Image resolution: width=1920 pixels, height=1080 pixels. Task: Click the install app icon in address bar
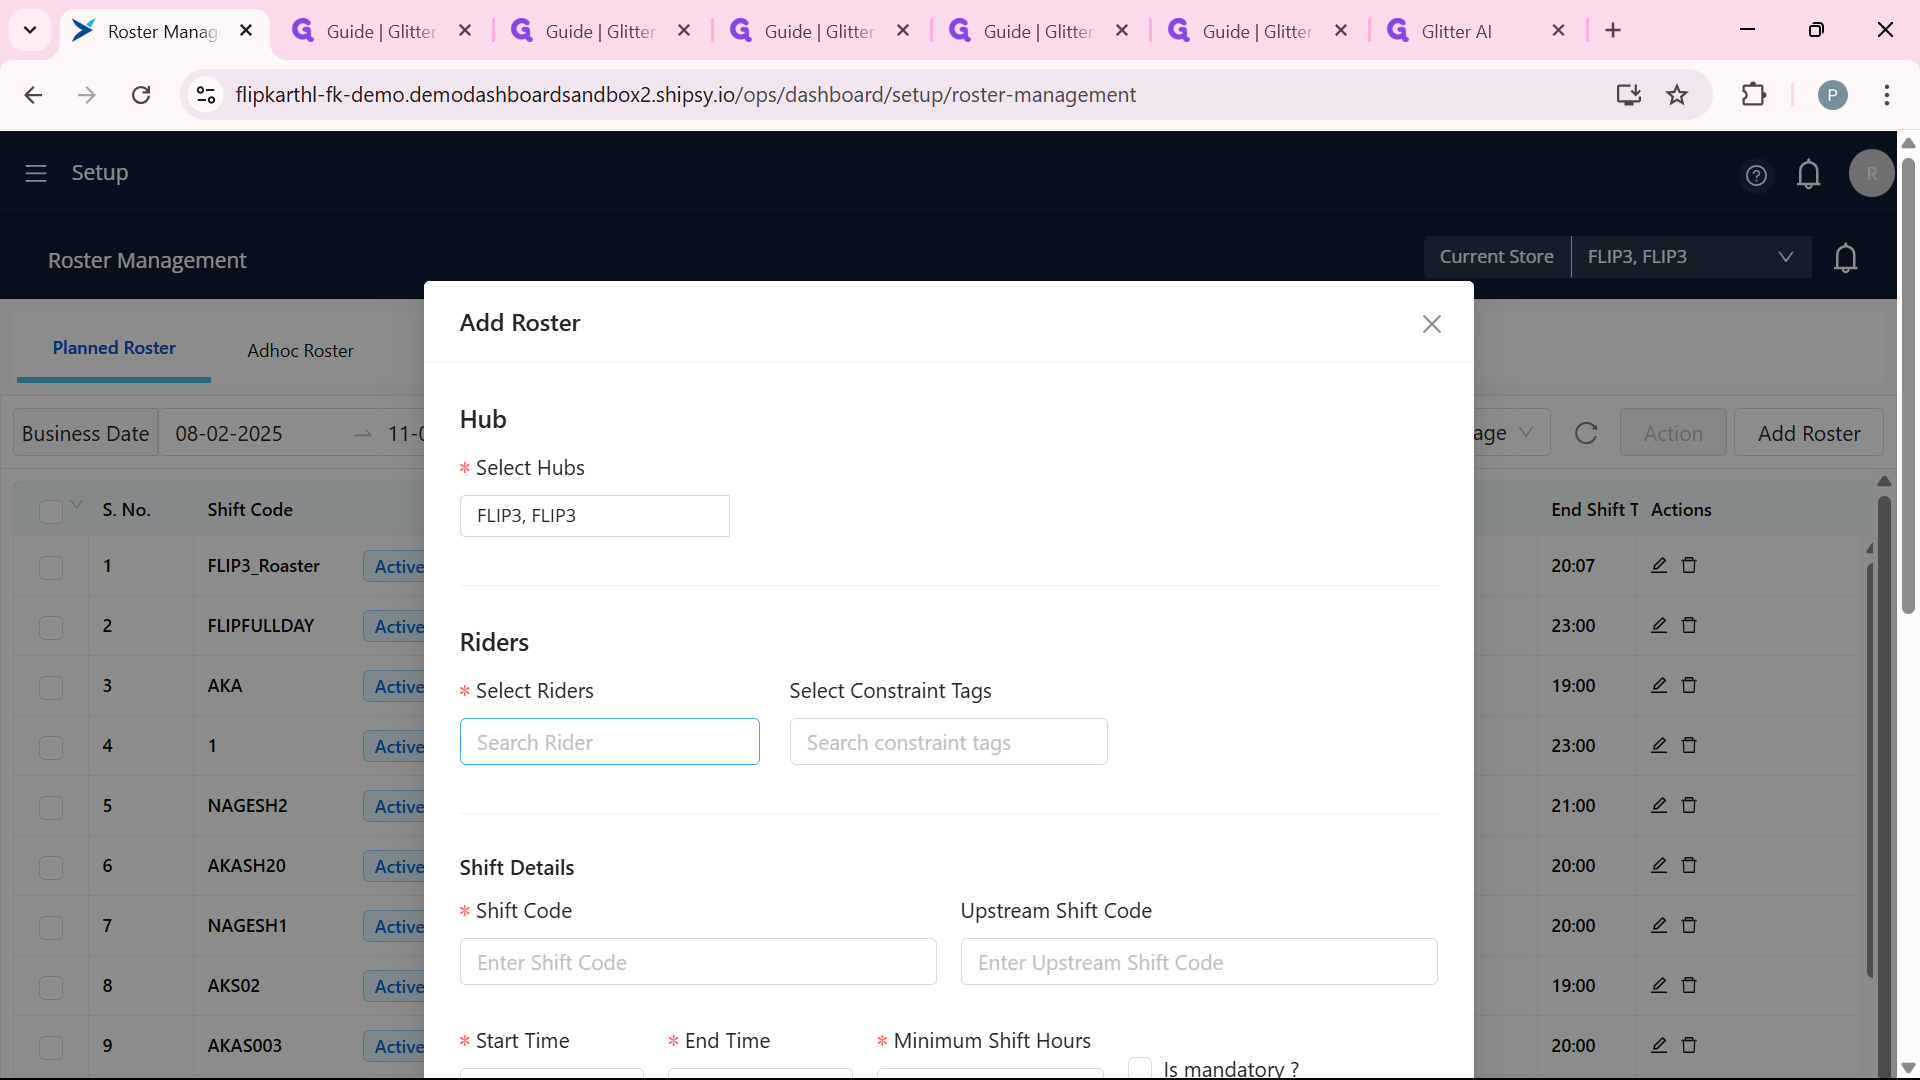pyautogui.click(x=1629, y=95)
